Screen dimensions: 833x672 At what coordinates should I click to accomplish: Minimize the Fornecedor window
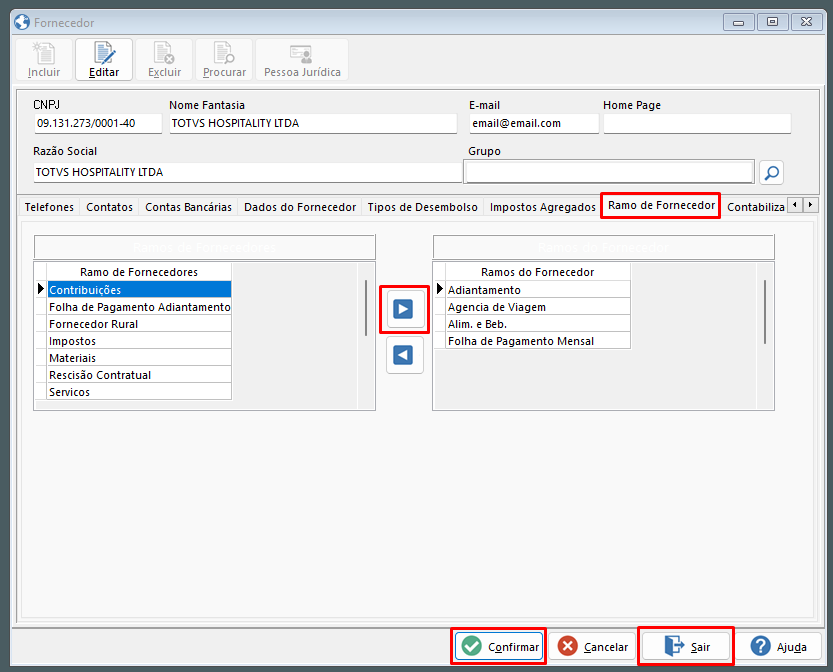pos(738,22)
